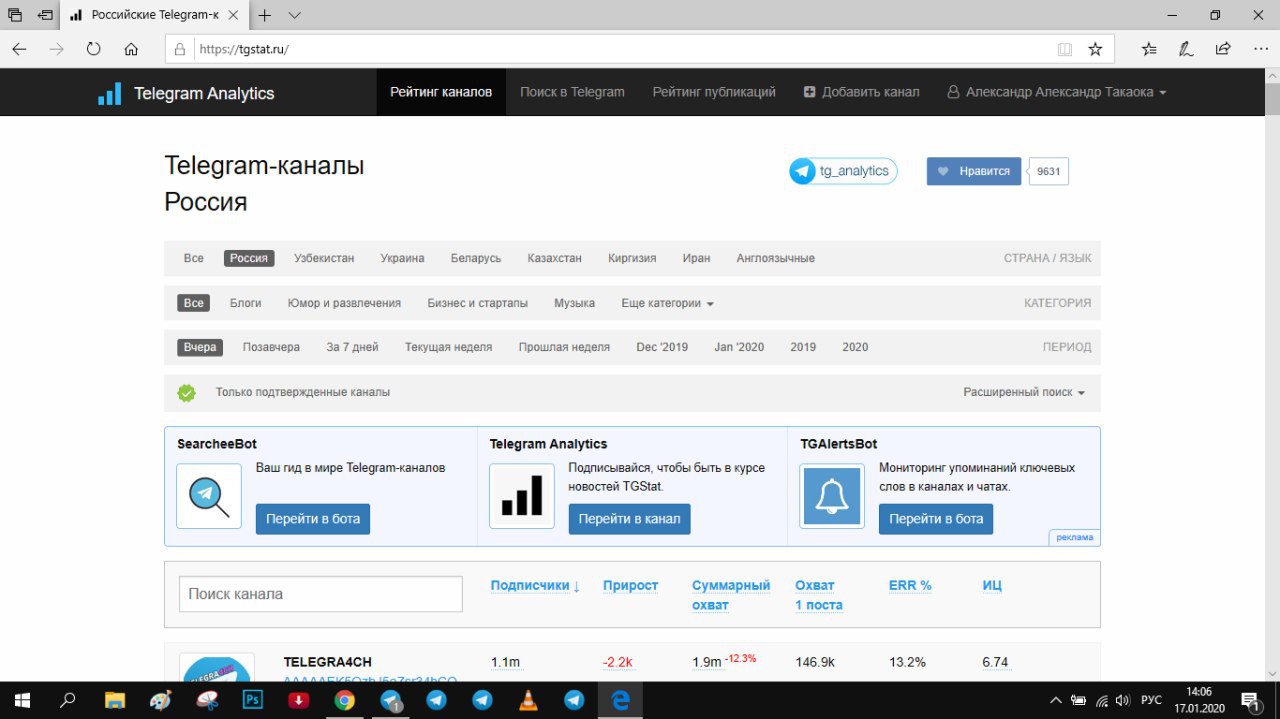Image resolution: width=1280 pixels, height=719 pixels.
Task: Click Добавить канал link
Action: [861, 92]
